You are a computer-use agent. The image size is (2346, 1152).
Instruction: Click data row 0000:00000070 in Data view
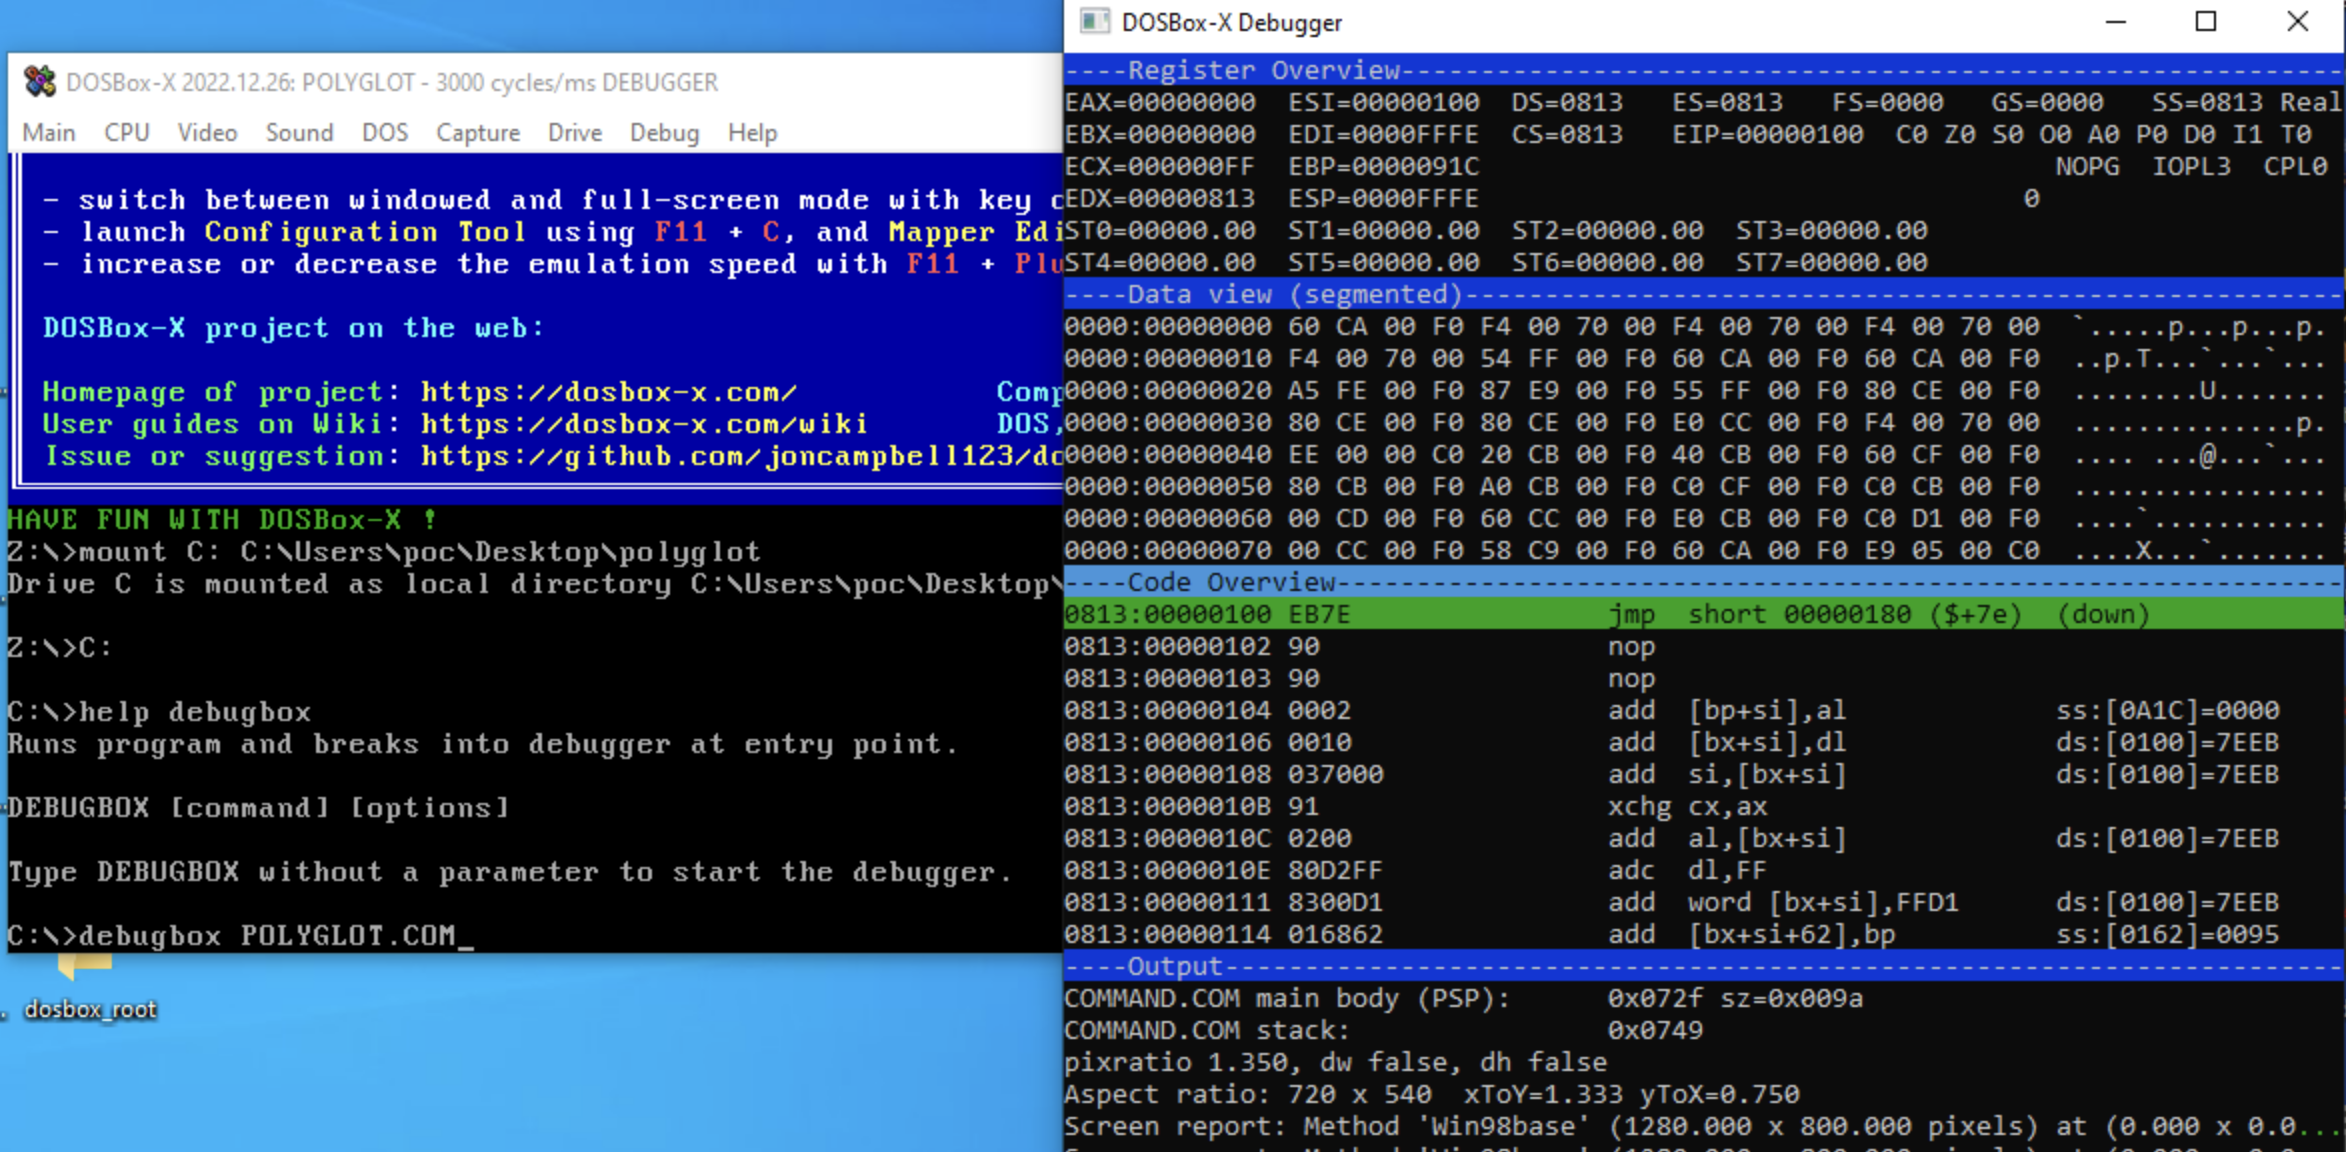click(1696, 550)
